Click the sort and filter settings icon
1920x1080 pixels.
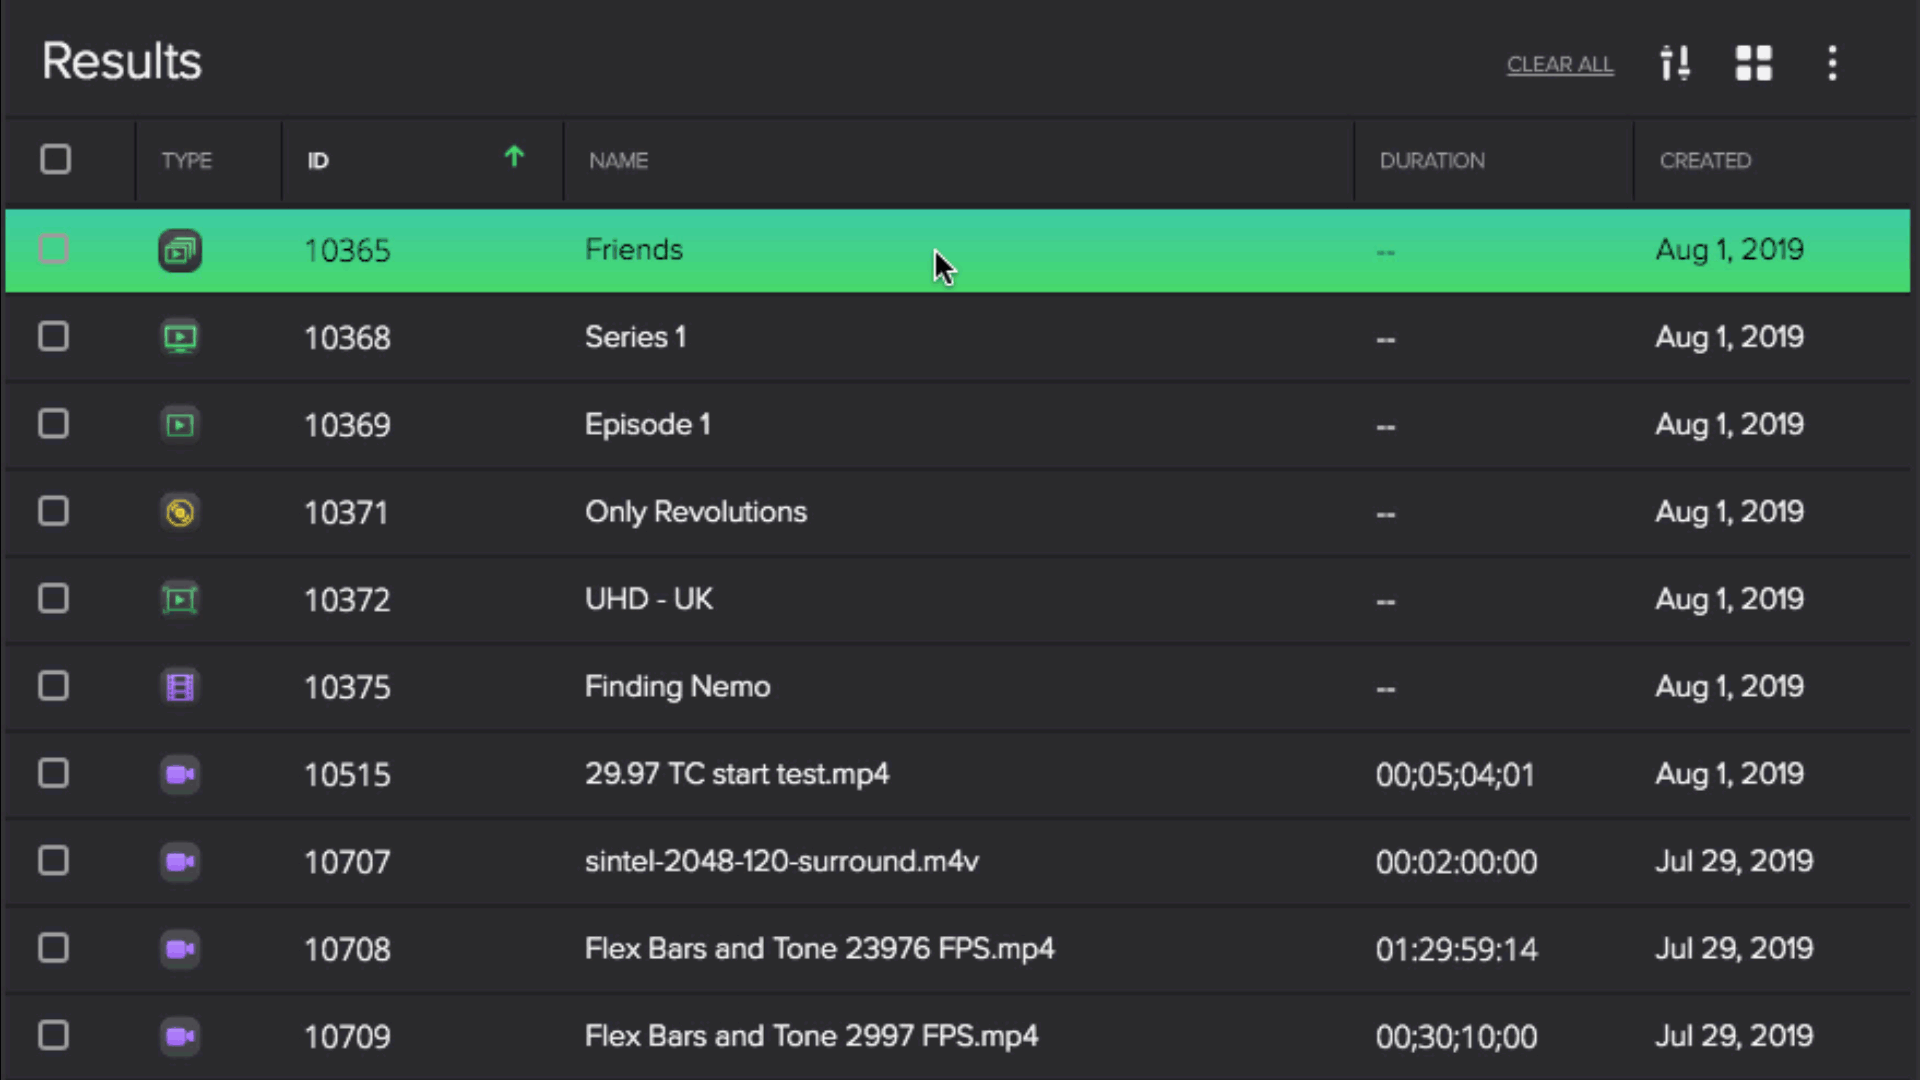pyautogui.click(x=1675, y=63)
